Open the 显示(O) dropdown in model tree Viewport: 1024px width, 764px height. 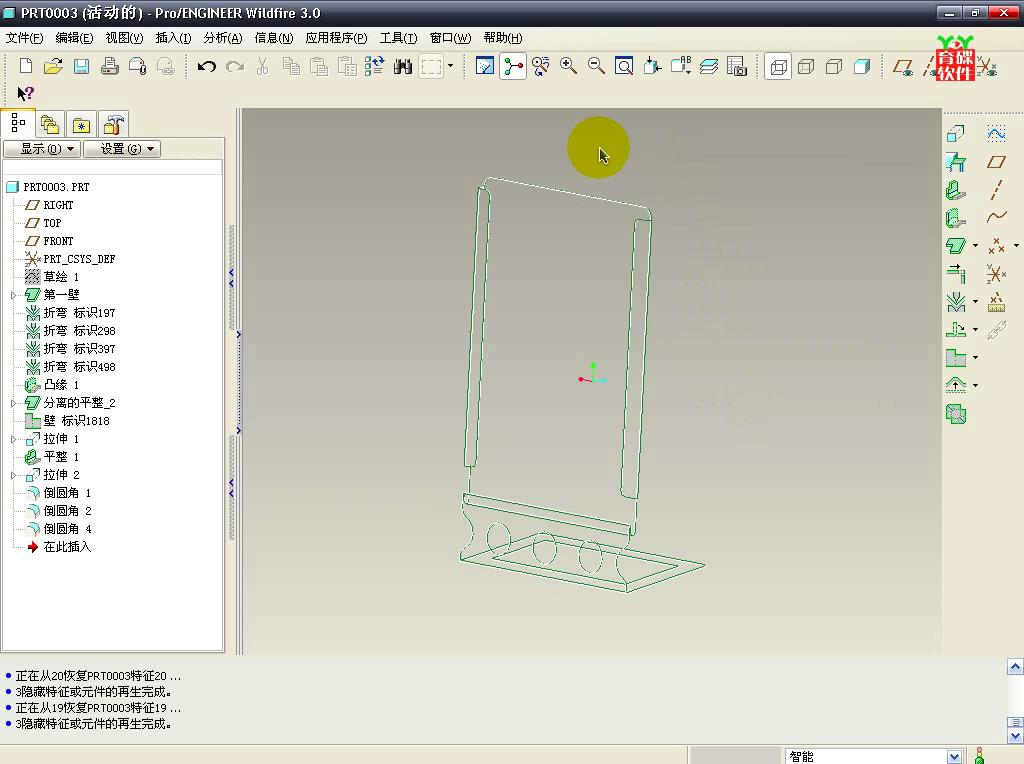[42, 149]
